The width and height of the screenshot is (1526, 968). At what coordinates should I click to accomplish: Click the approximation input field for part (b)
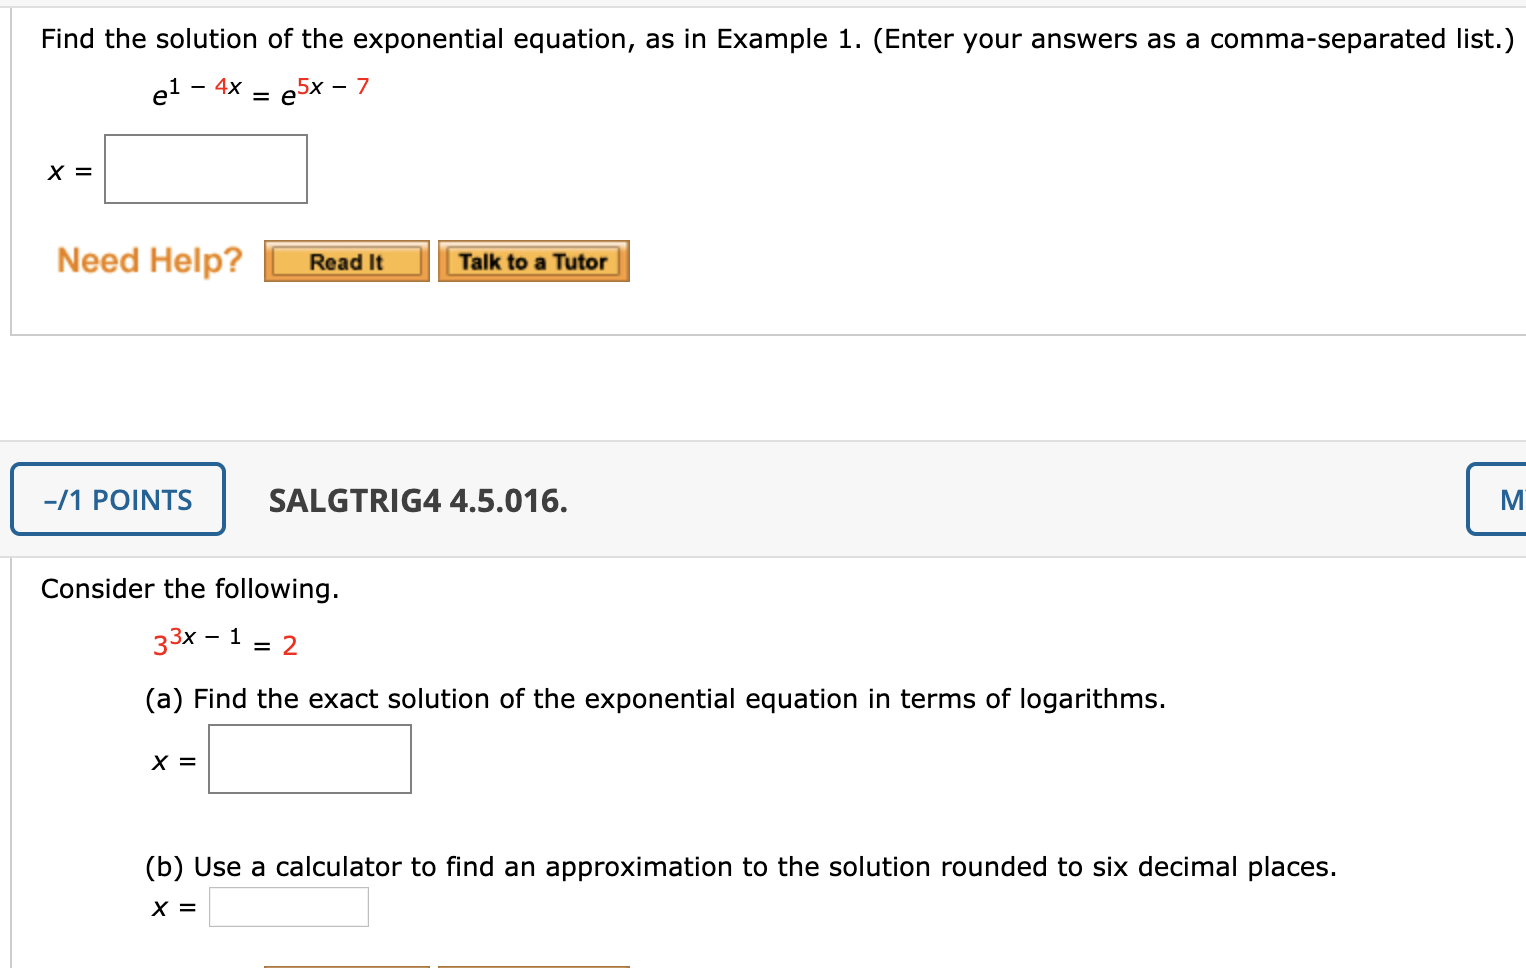[288, 906]
